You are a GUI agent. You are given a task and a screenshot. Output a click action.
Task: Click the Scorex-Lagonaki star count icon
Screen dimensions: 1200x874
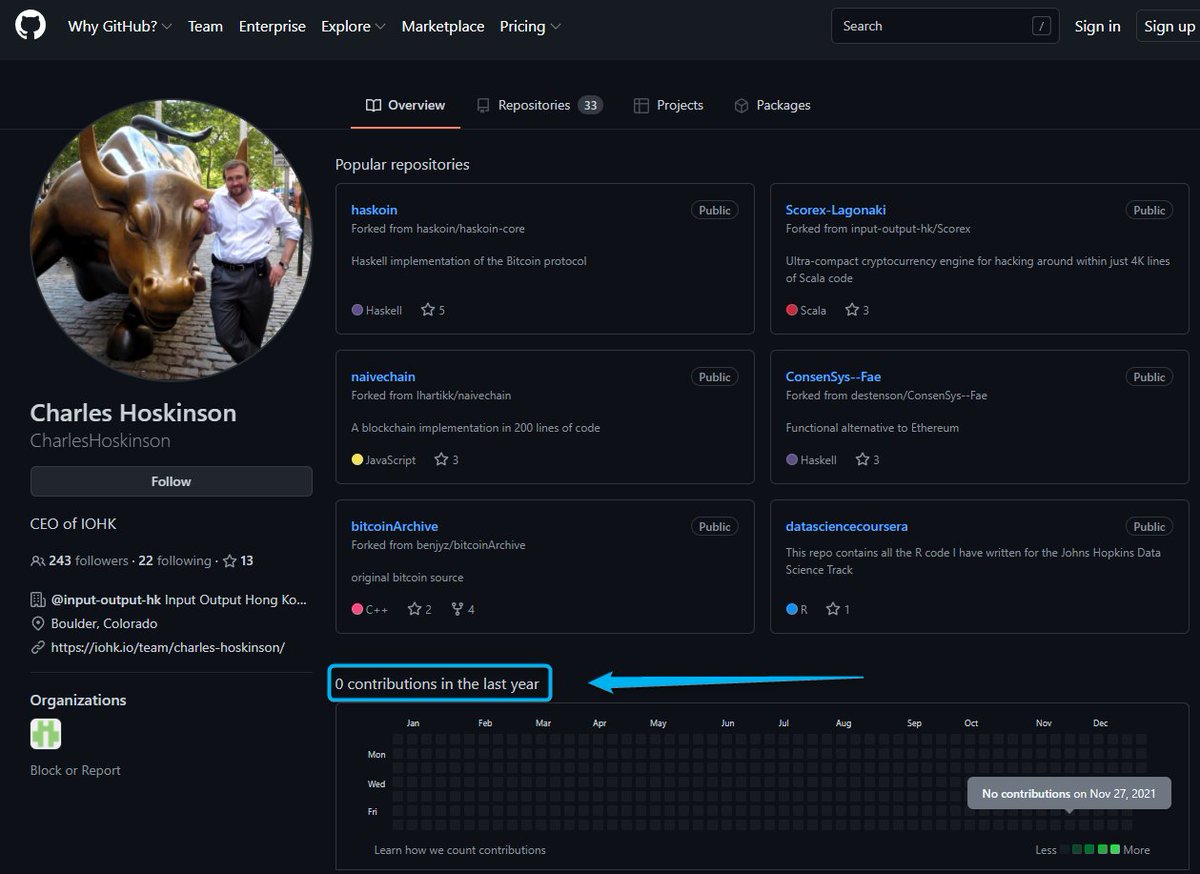point(852,310)
